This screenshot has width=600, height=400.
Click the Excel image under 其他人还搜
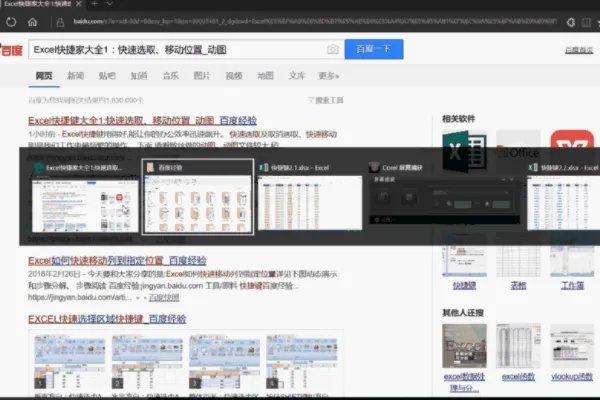tap(464, 346)
